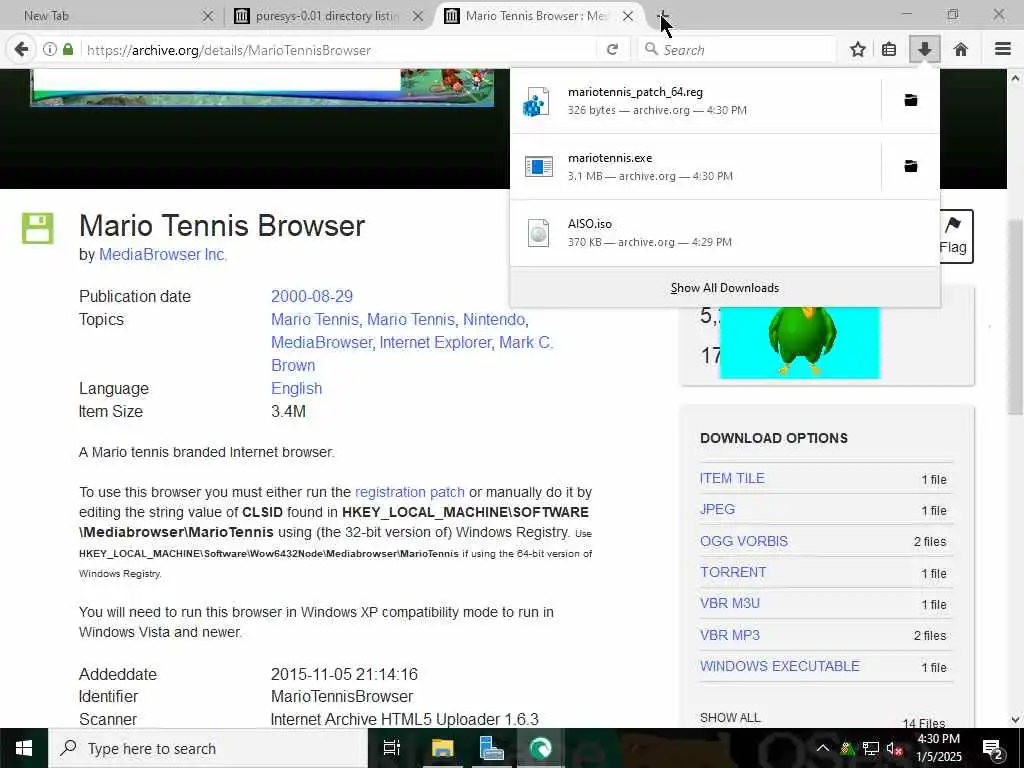Open the Nintendo topic link
Screen dimensions: 1024x768
[494, 319]
